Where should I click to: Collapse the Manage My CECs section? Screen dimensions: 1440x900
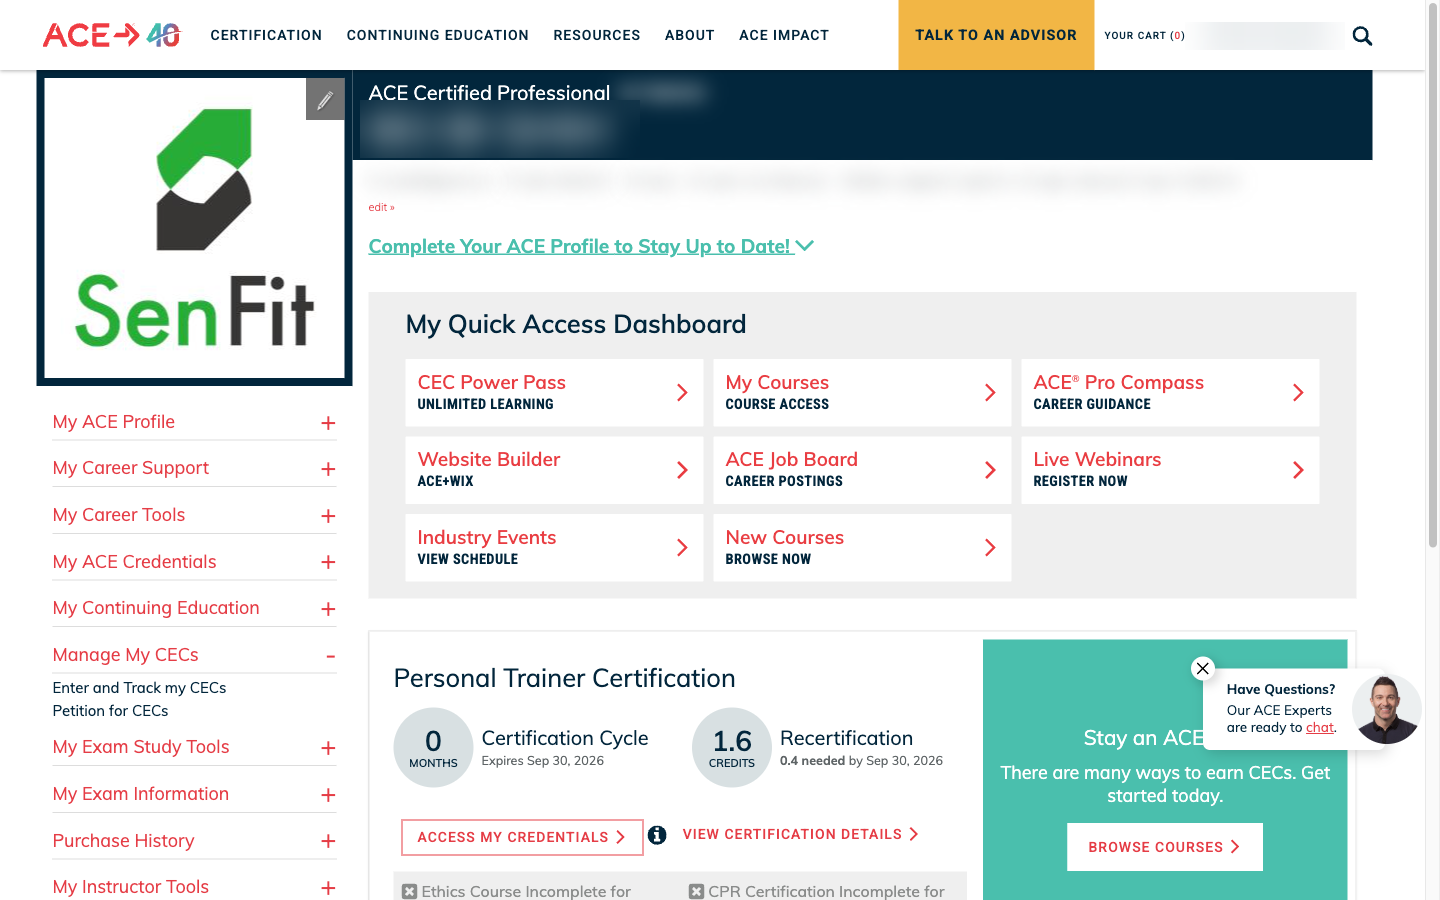click(330, 656)
